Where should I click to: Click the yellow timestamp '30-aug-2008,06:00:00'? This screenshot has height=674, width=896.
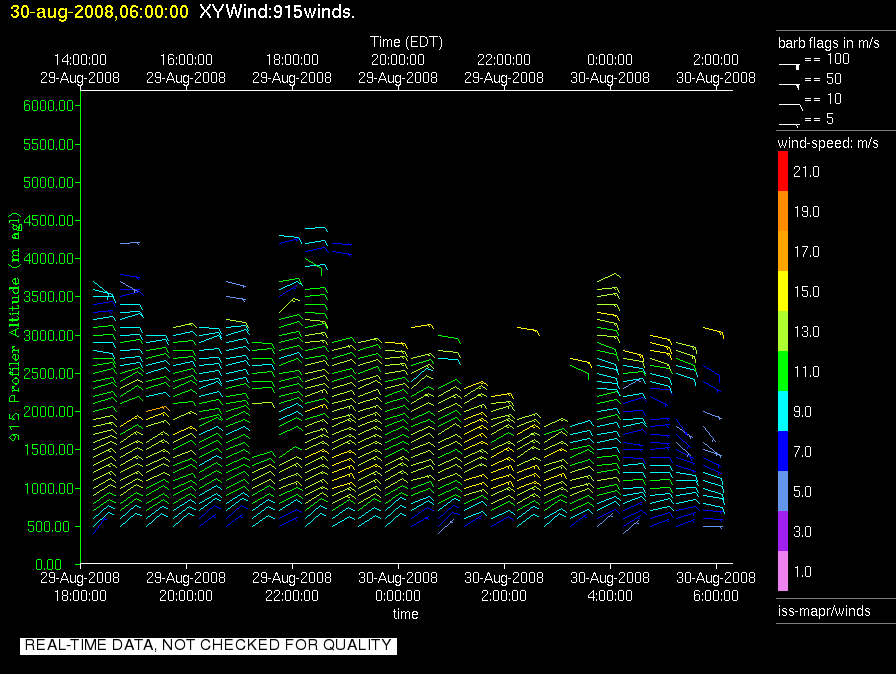point(99,12)
